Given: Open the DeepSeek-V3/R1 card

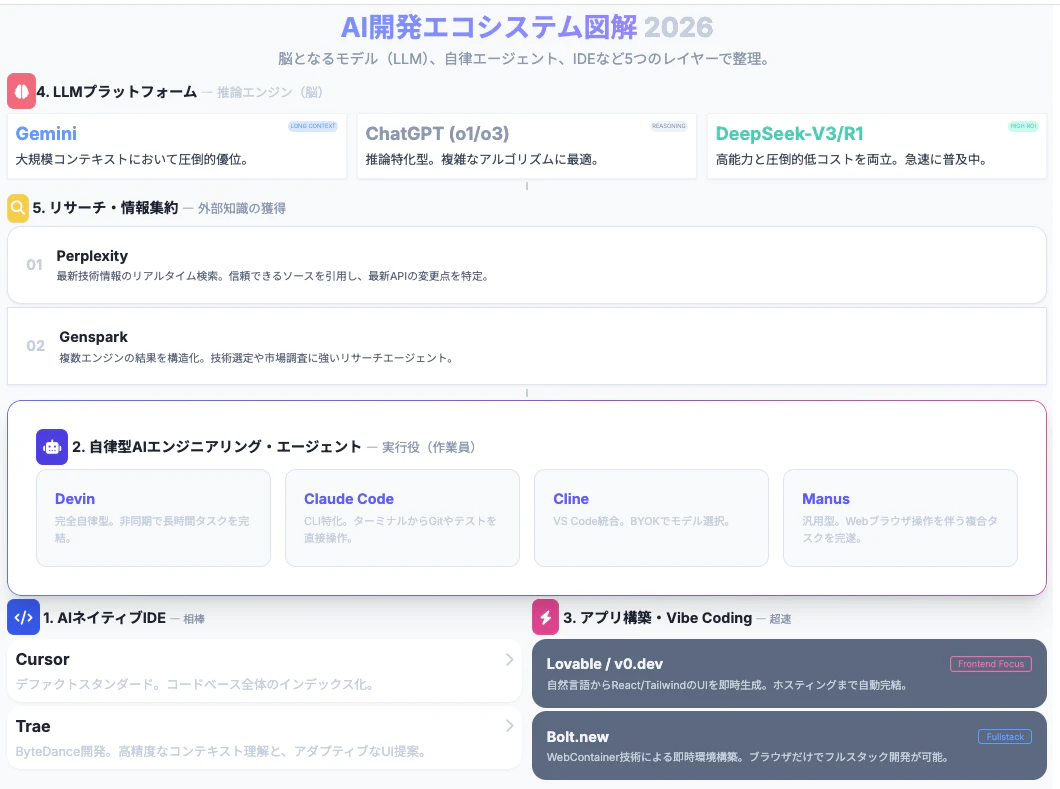Looking at the screenshot, I should [x=877, y=146].
